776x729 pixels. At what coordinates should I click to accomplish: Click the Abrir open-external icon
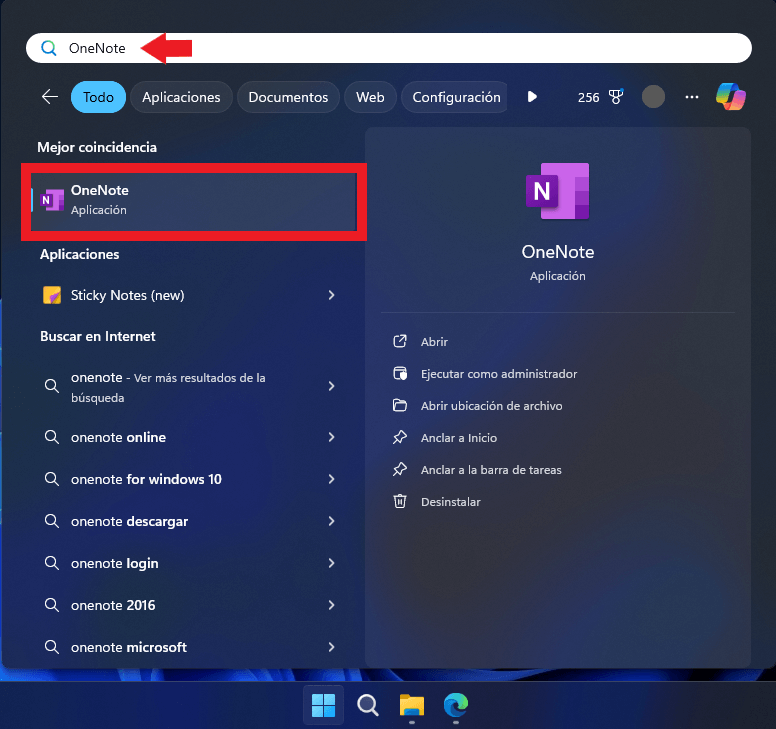point(400,341)
